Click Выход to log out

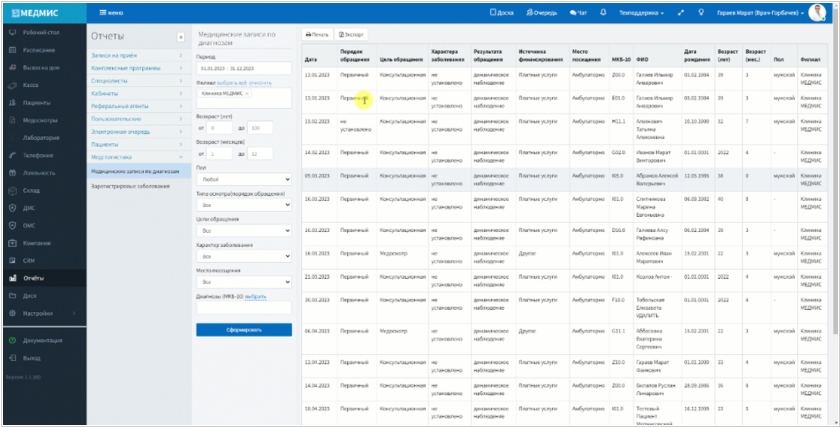(x=32, y=358)
